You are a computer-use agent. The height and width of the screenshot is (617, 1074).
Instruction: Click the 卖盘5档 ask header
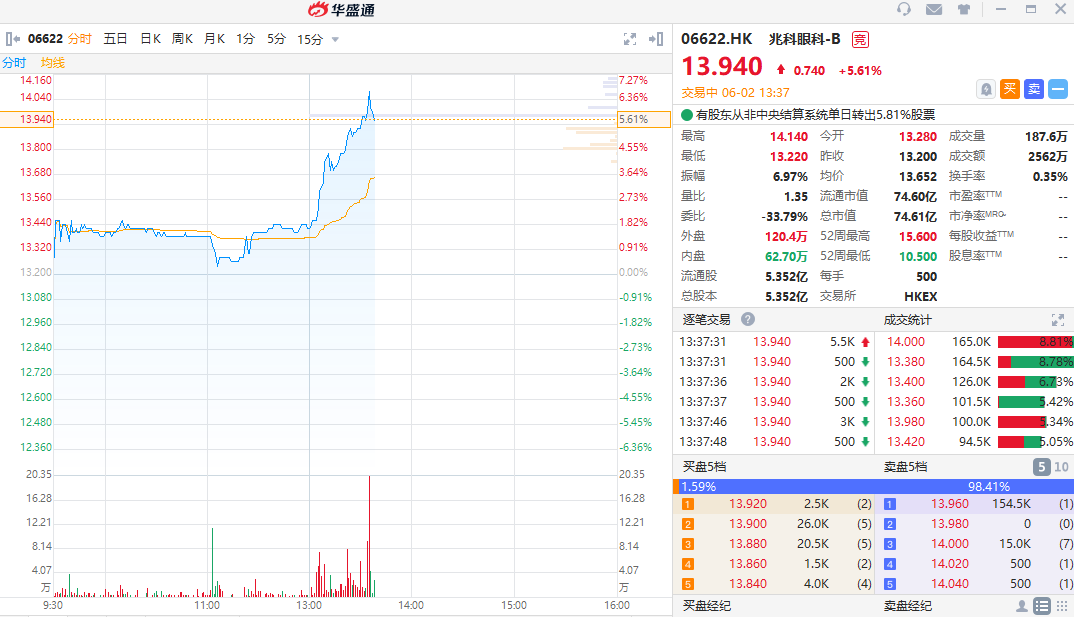coord(906,467)
